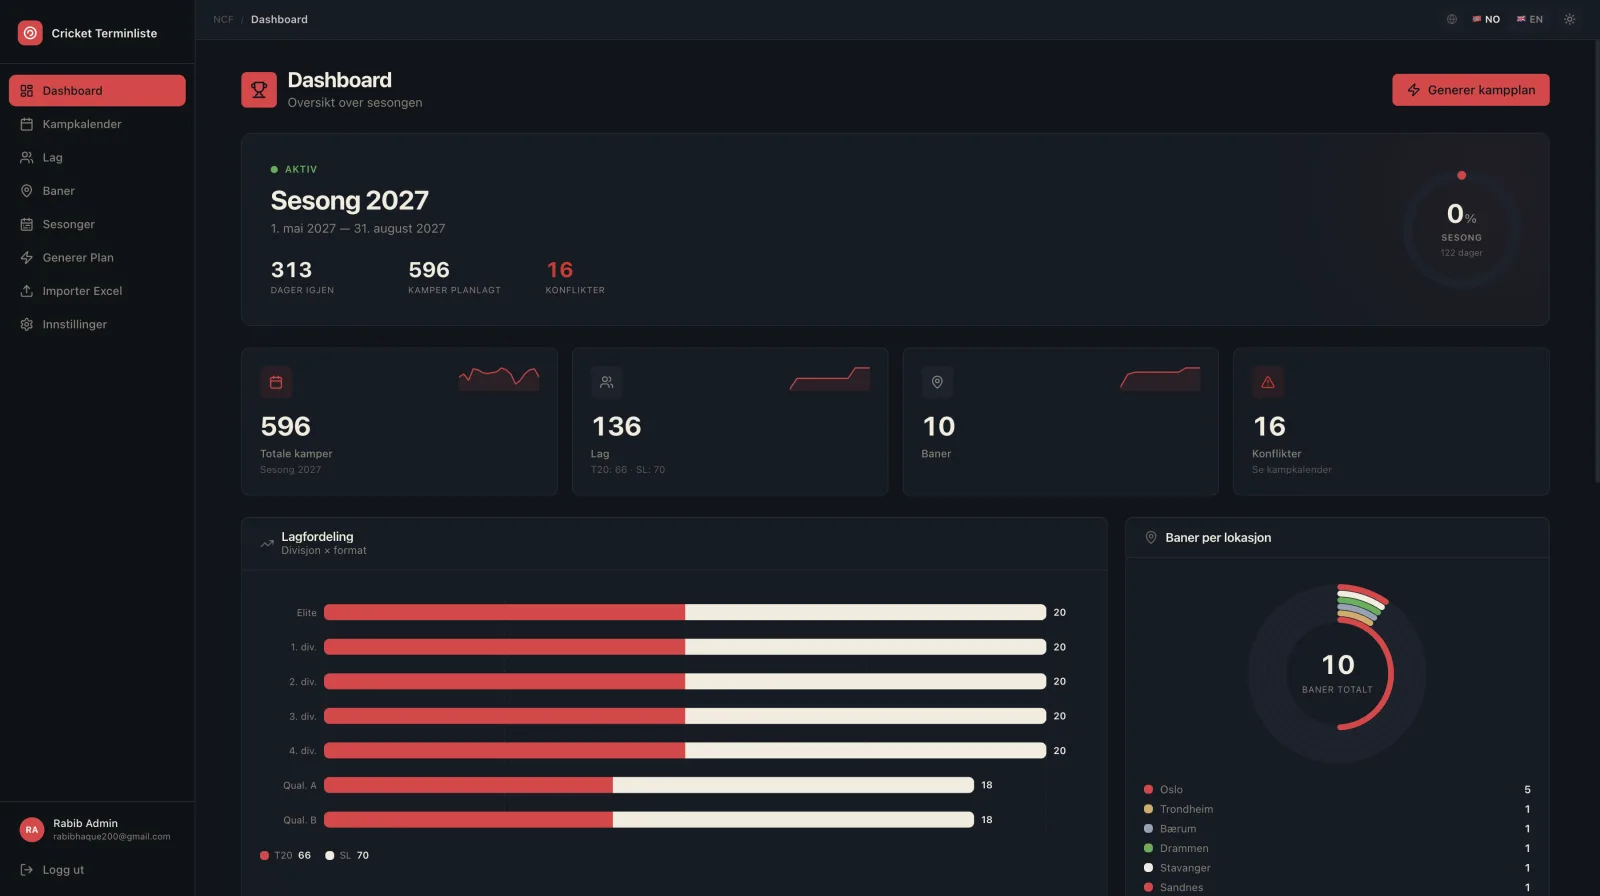Viewport: 1600px width, 896px height.
Task: Click the Elite division bar
Action: coord(685,612)
